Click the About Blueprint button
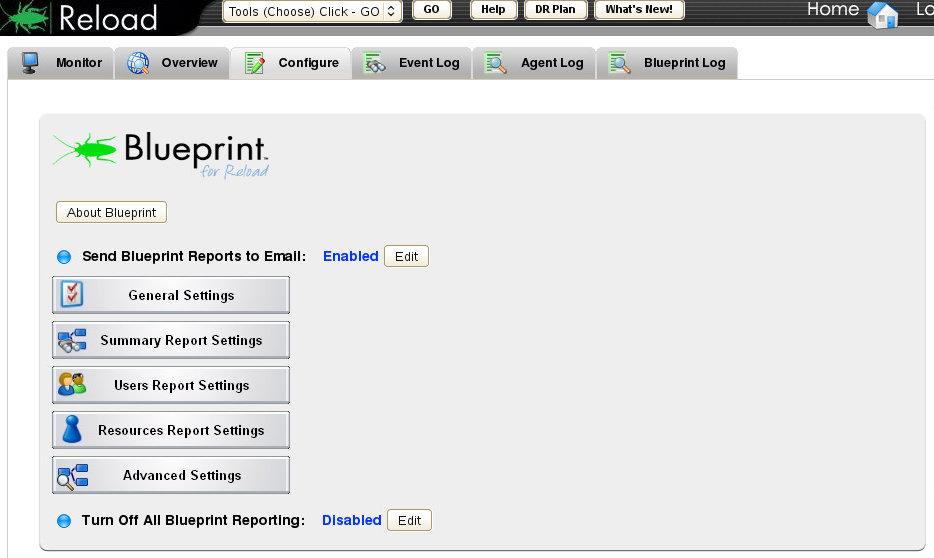934x558 pixels. click(x=111, y=213)
